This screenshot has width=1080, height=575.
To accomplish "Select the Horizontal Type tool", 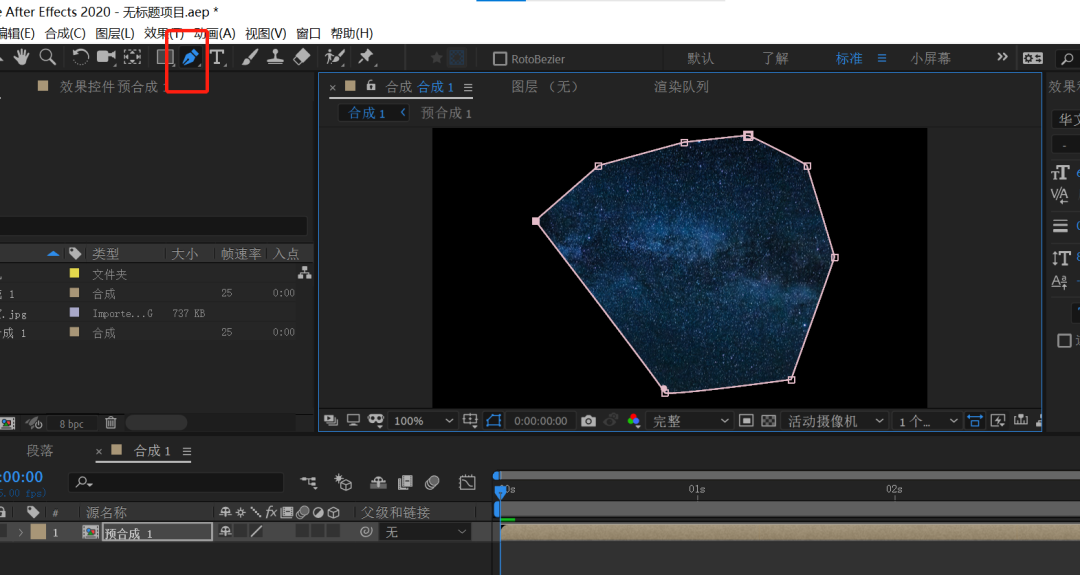I will [x=217, y=58].
